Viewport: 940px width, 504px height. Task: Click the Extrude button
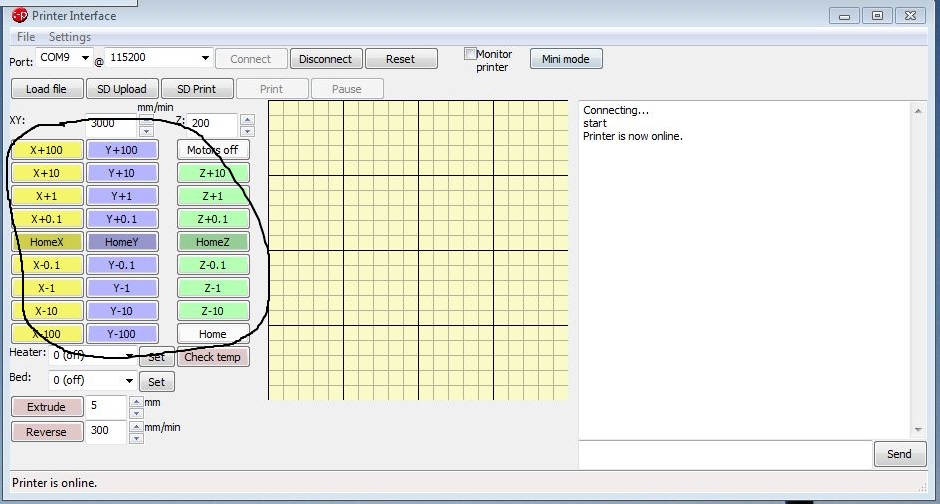click(x=46, y=407)
